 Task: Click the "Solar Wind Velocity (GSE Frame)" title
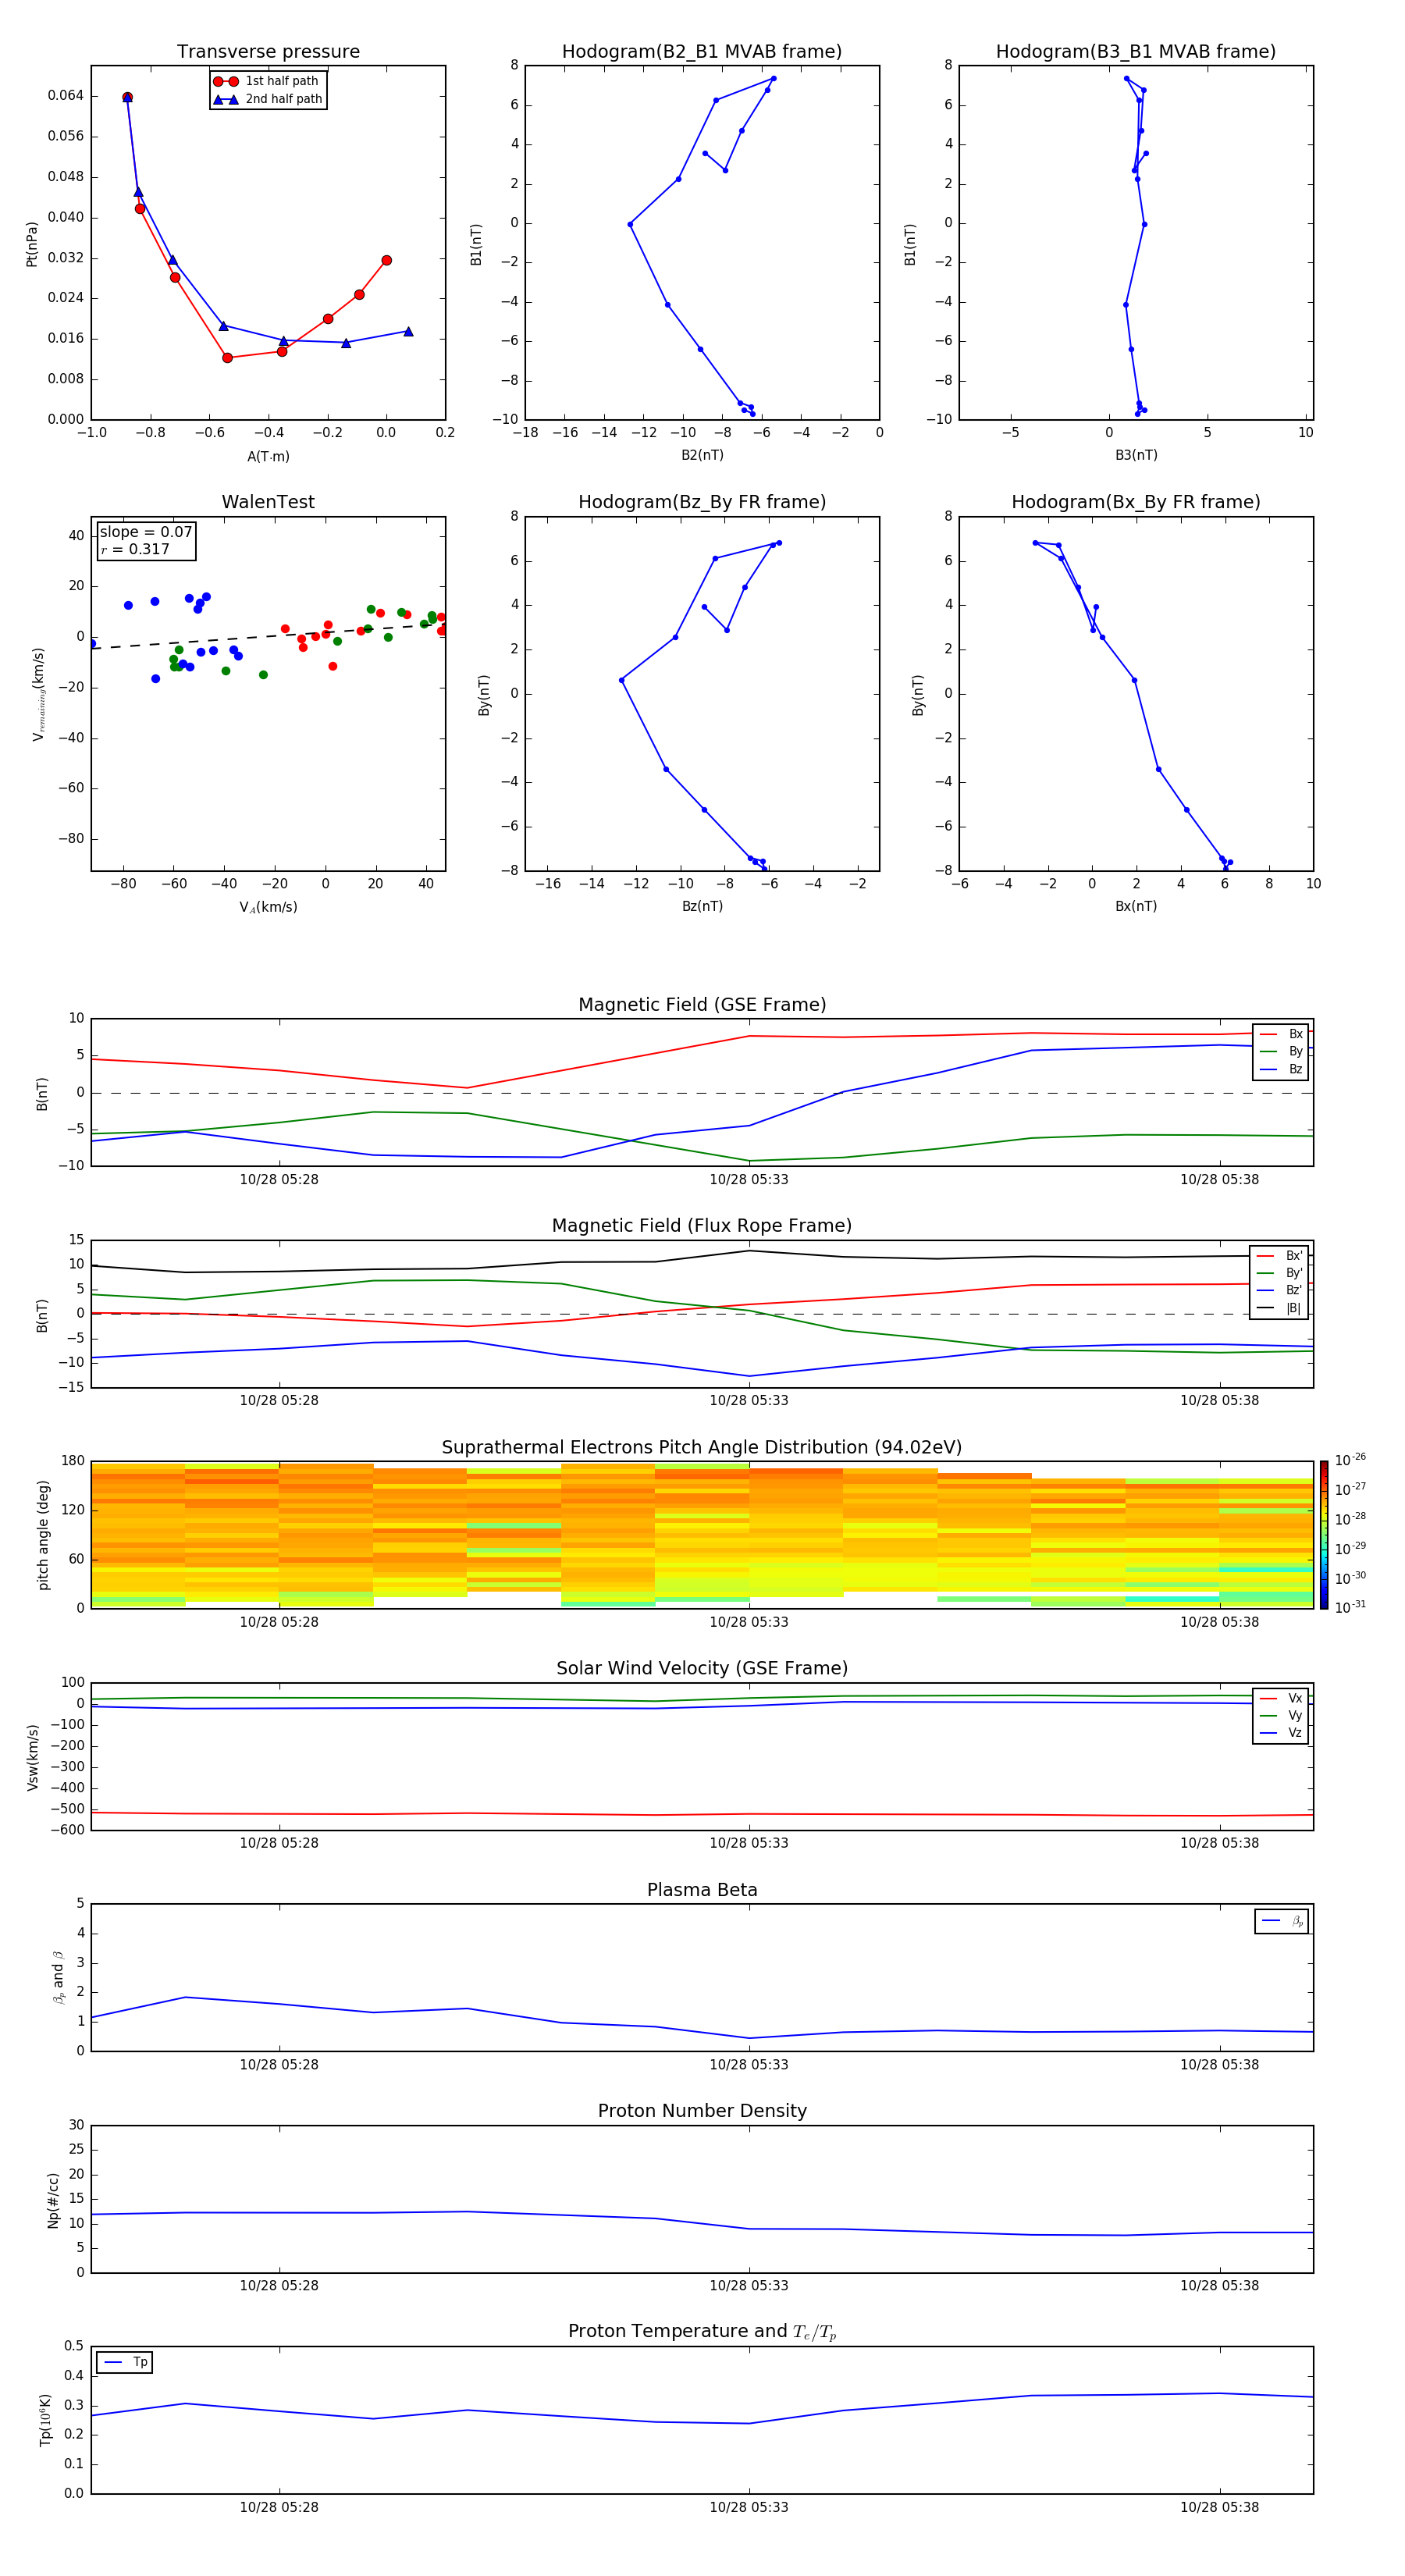(x=702, y=1668)
